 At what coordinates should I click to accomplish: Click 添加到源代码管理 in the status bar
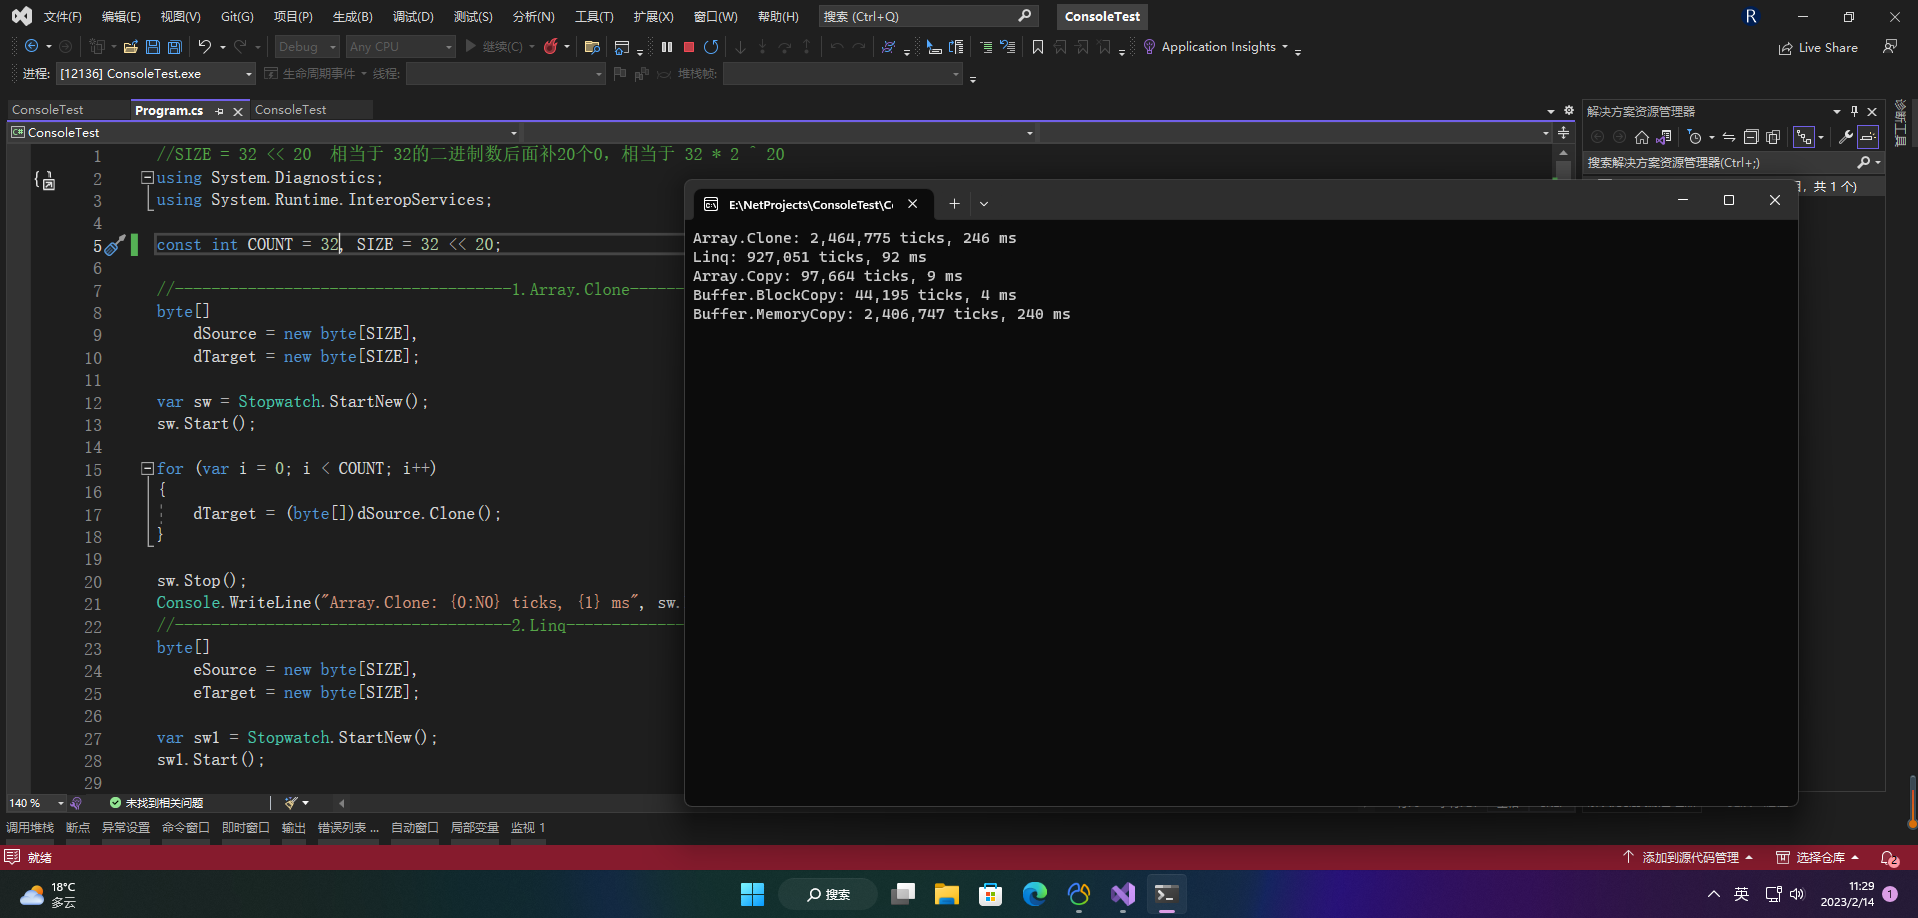tap(1688, 858)
